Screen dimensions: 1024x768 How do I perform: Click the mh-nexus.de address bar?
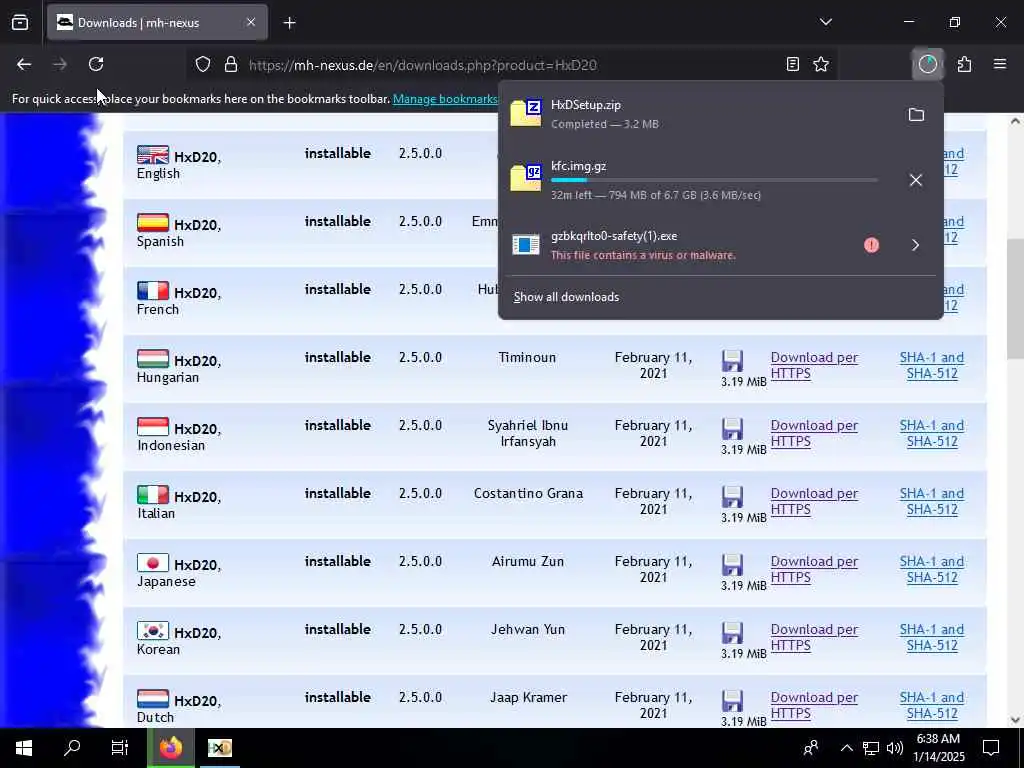[x=509, y=65]
